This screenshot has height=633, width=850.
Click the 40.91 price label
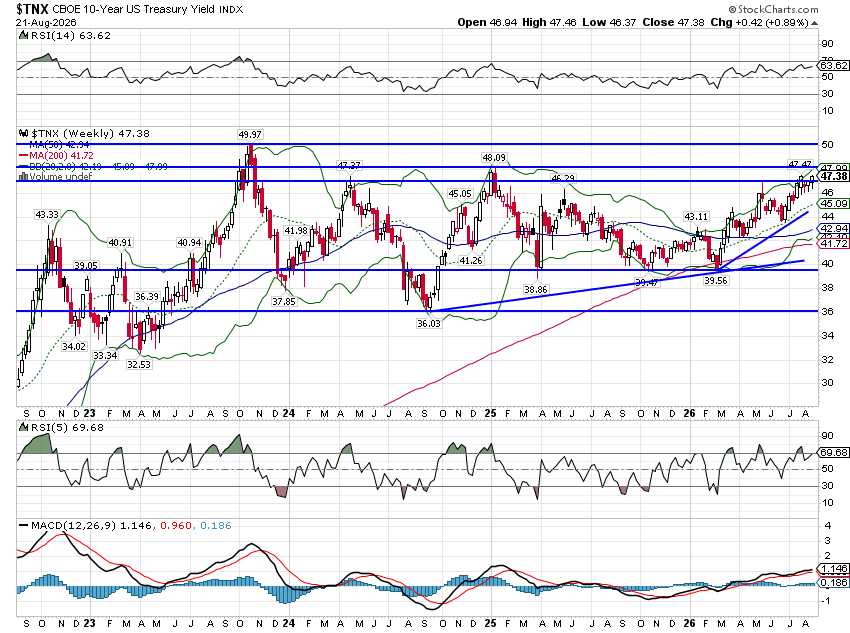pos(120,243)
